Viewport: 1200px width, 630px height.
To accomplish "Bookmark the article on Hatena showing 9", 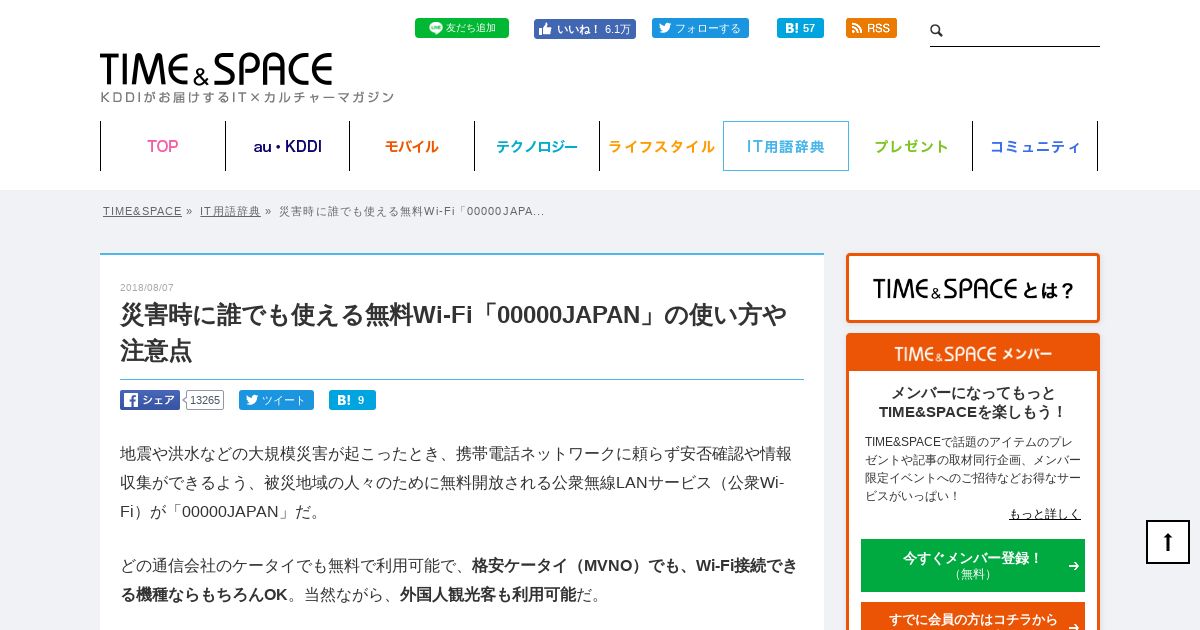I will (352, 400).
